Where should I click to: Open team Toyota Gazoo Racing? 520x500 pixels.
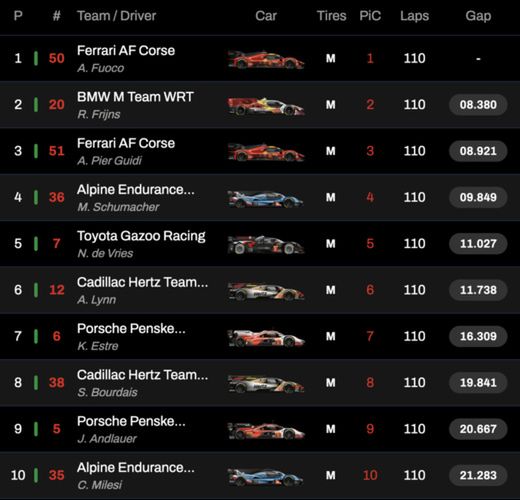pos(141,236)
